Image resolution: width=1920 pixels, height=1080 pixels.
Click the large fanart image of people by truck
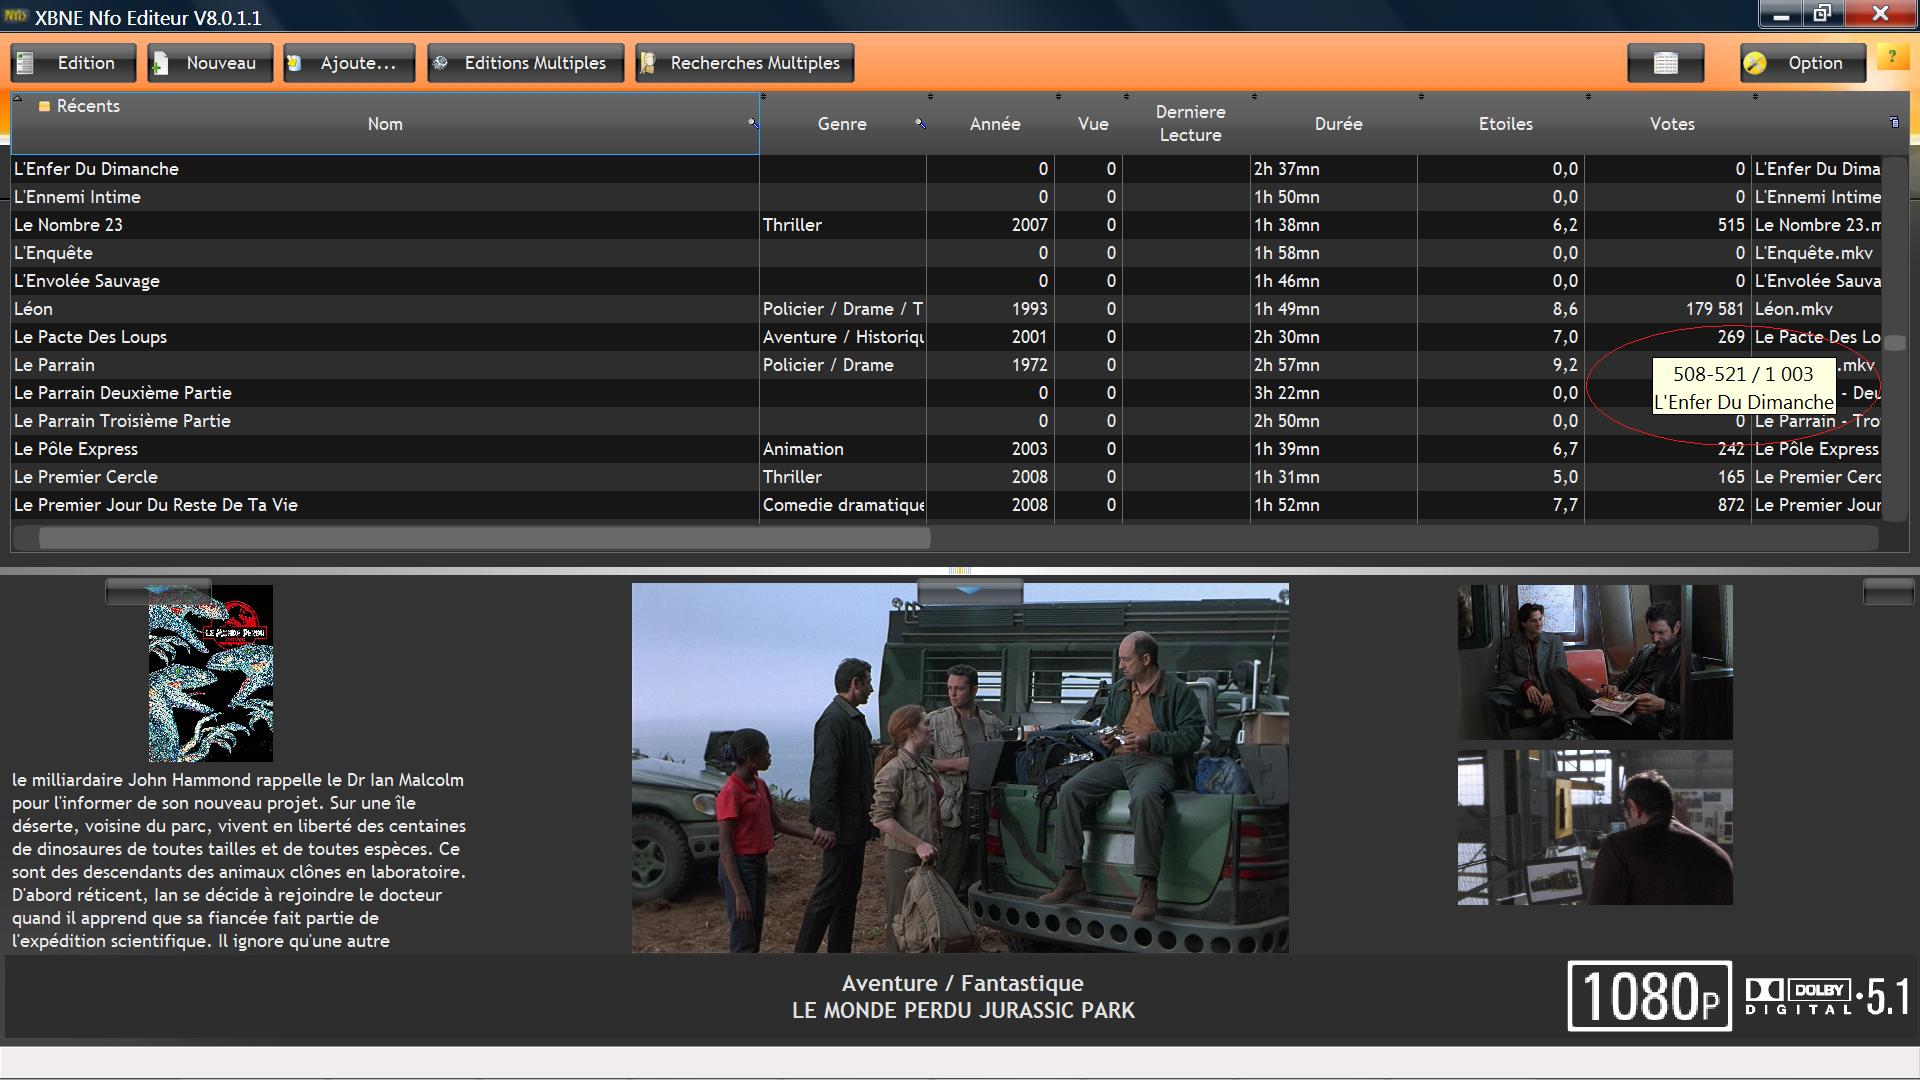960,768
